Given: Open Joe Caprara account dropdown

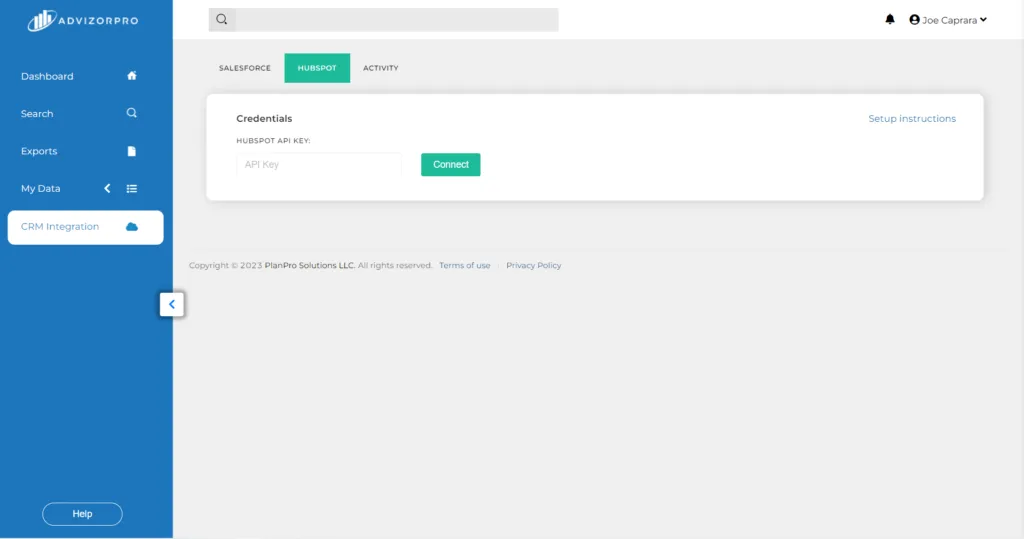Looking at the screenshot, I should coord(948,20).
